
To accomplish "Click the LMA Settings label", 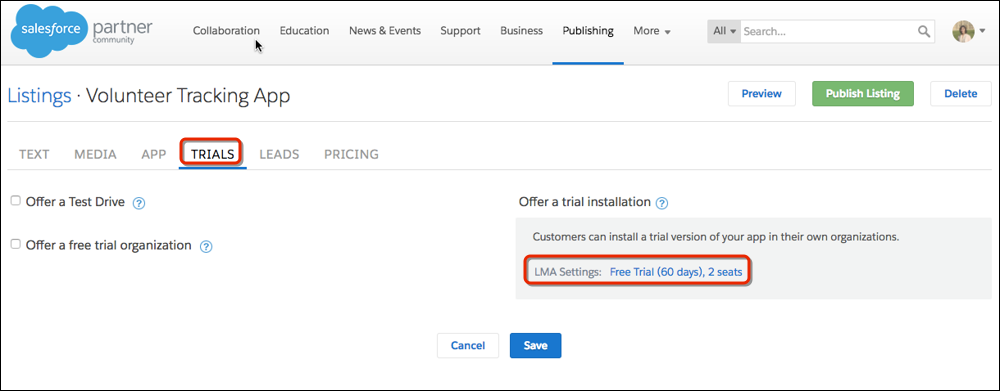I will click(x=568, y=272).
